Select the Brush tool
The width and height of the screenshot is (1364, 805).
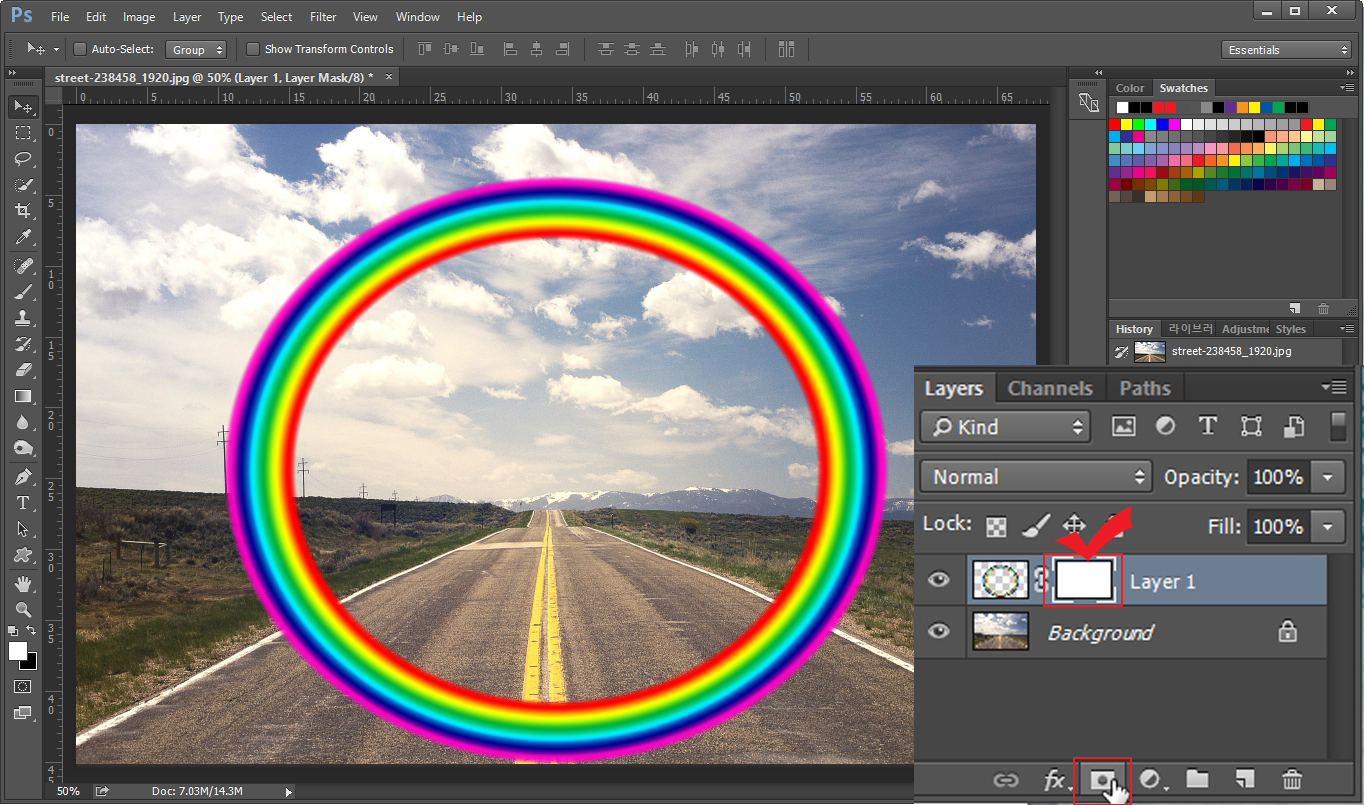pyautogui.click(x=23, y=292)
